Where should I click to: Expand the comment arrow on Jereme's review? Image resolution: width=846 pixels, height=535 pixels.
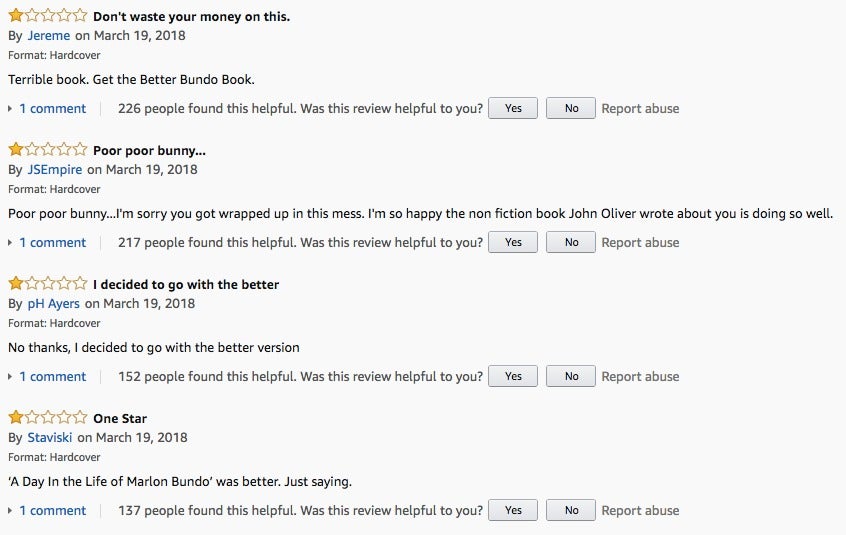tap(10, 109)
